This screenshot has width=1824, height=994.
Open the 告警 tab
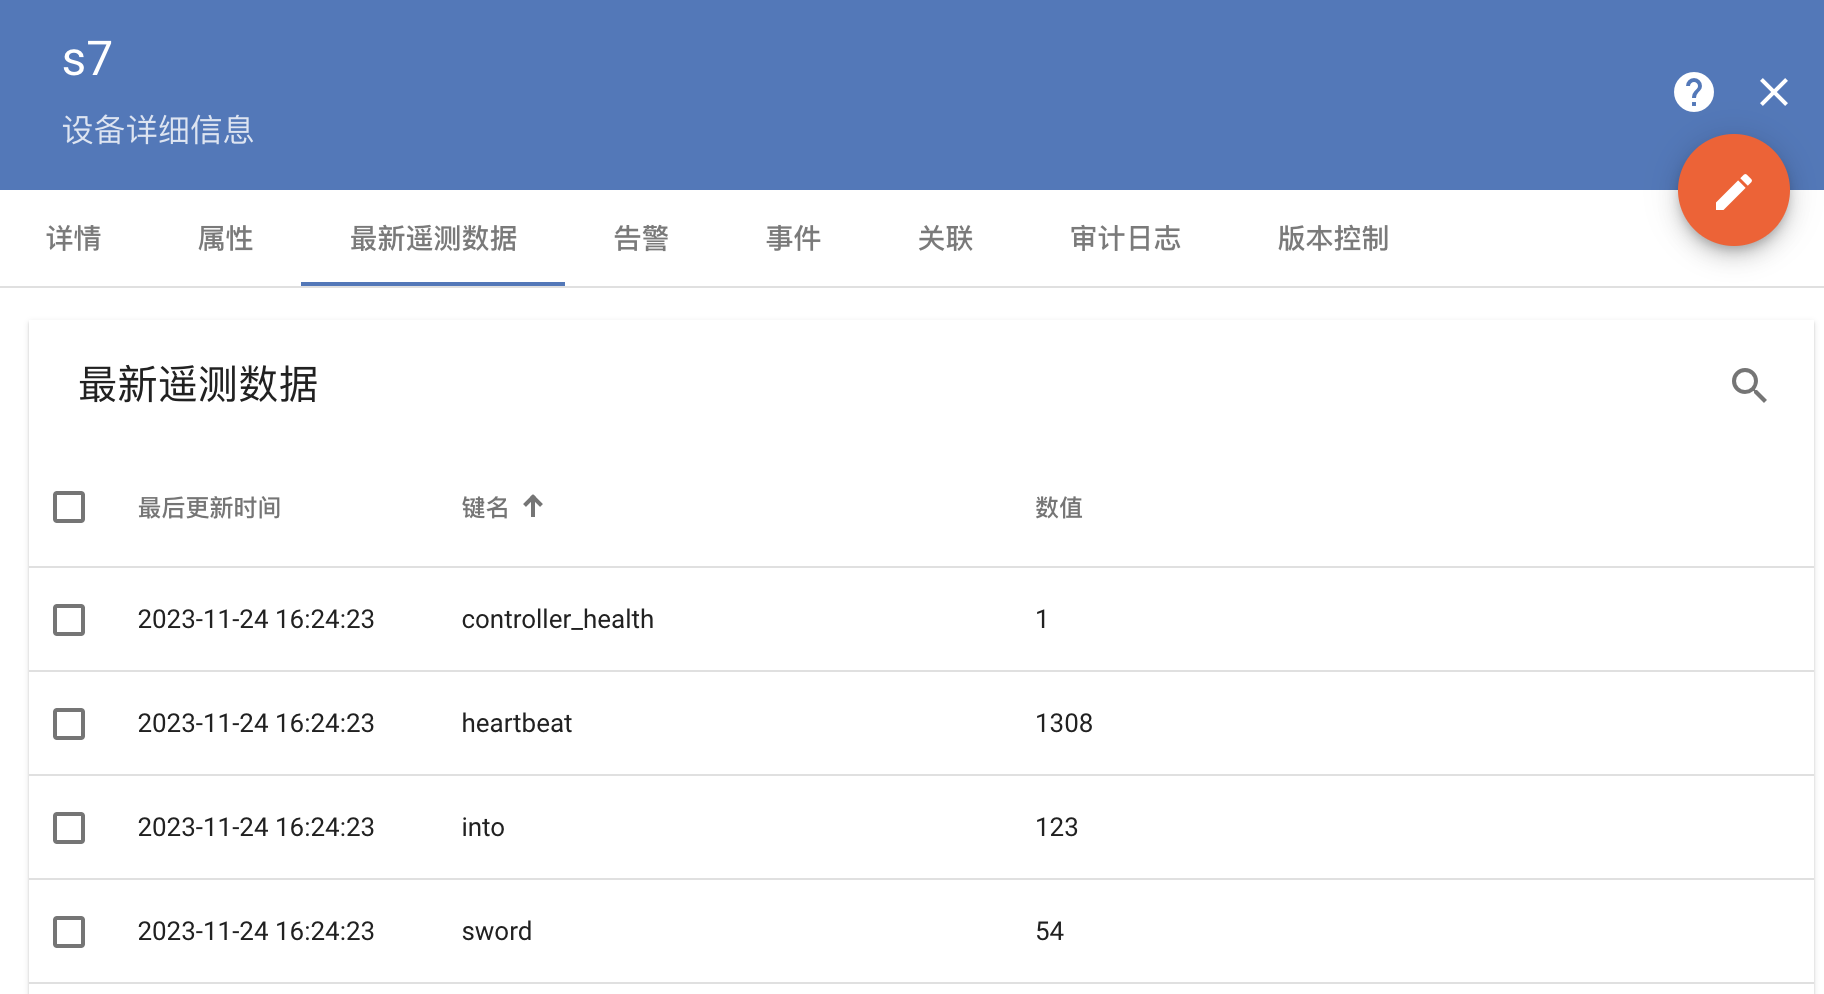[641, 238]
